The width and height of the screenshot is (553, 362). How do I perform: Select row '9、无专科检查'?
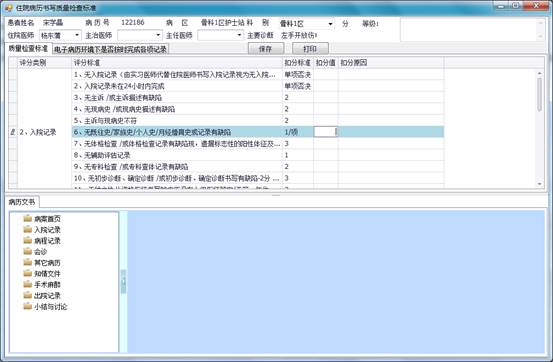(x=177, y=167)
